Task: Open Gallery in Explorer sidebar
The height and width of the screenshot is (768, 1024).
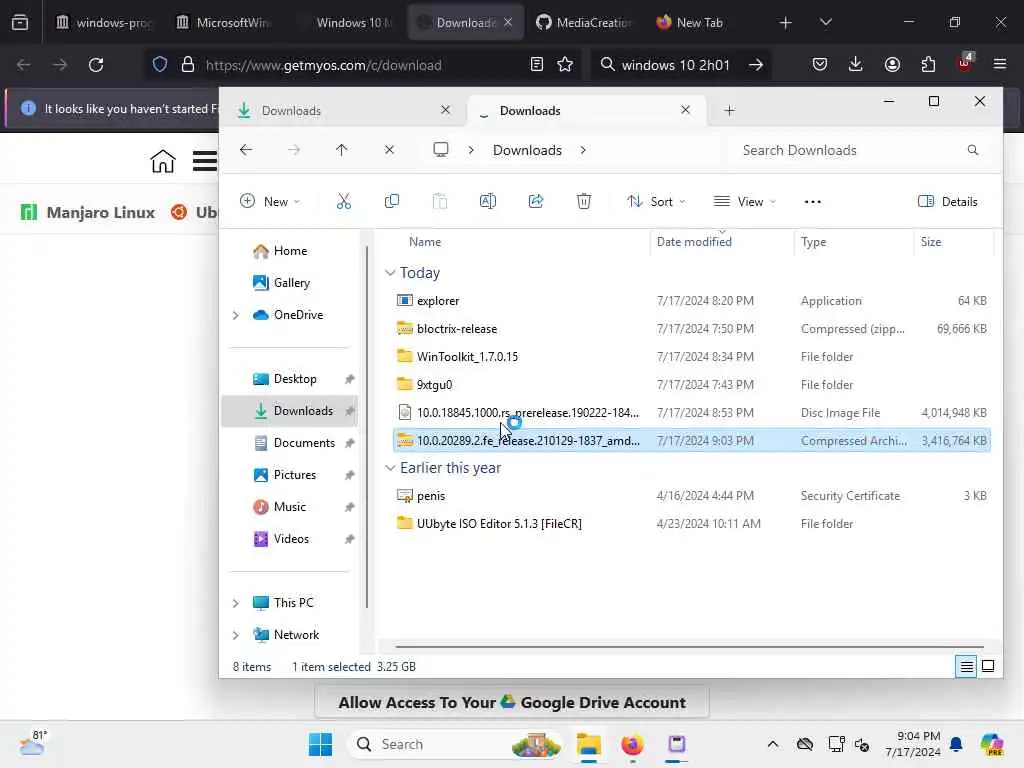Action: tap(282, 283)
